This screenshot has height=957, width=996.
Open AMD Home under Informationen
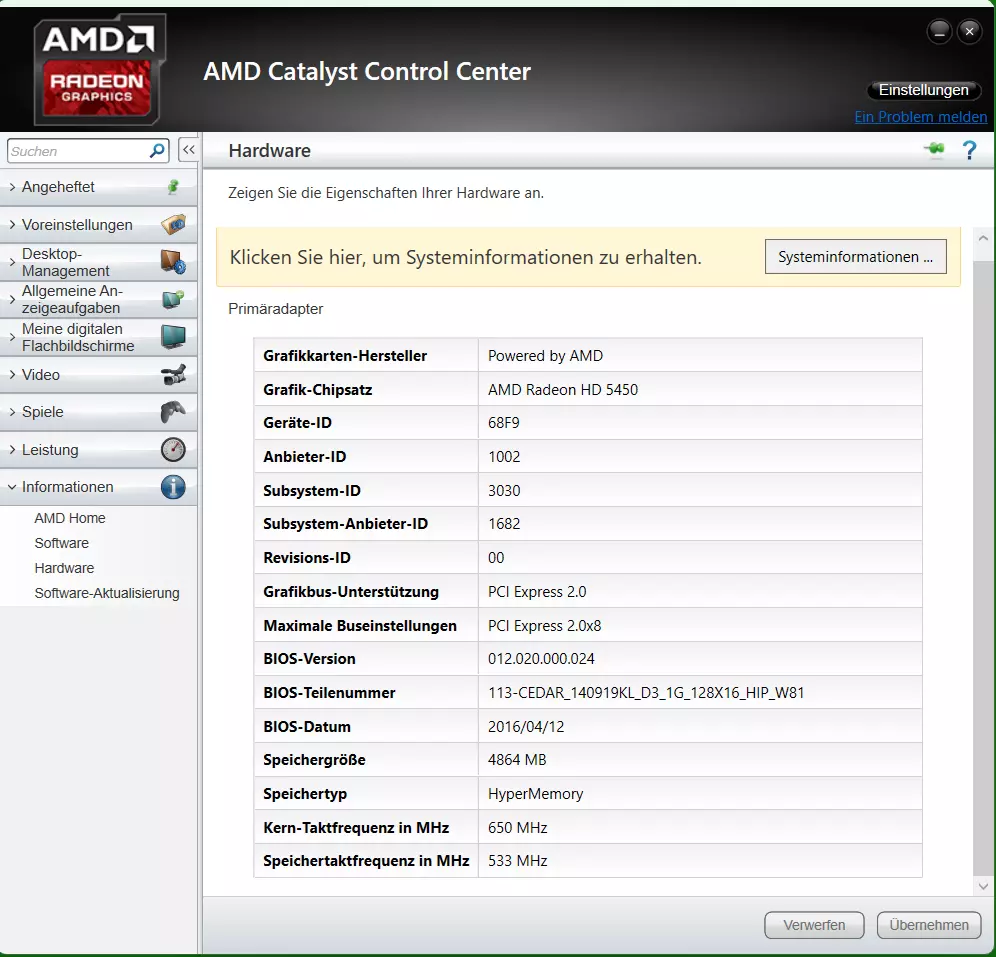pos(70,518)
